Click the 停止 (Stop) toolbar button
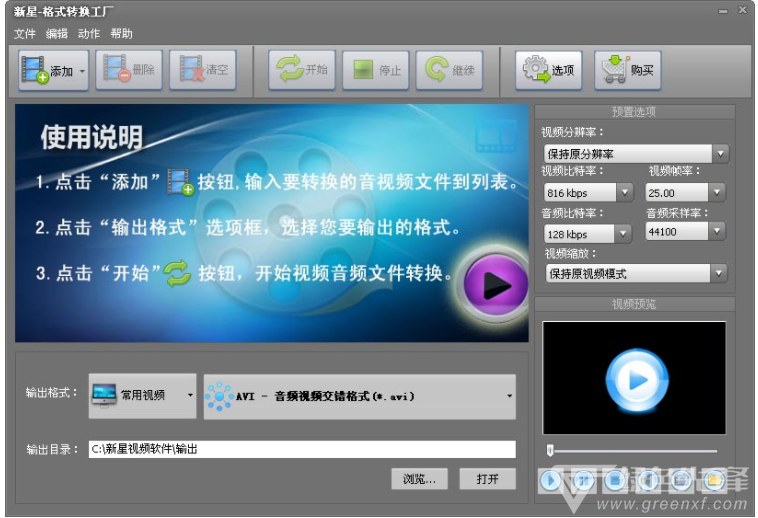Viewport: 758px width, 518px height. 376,71
